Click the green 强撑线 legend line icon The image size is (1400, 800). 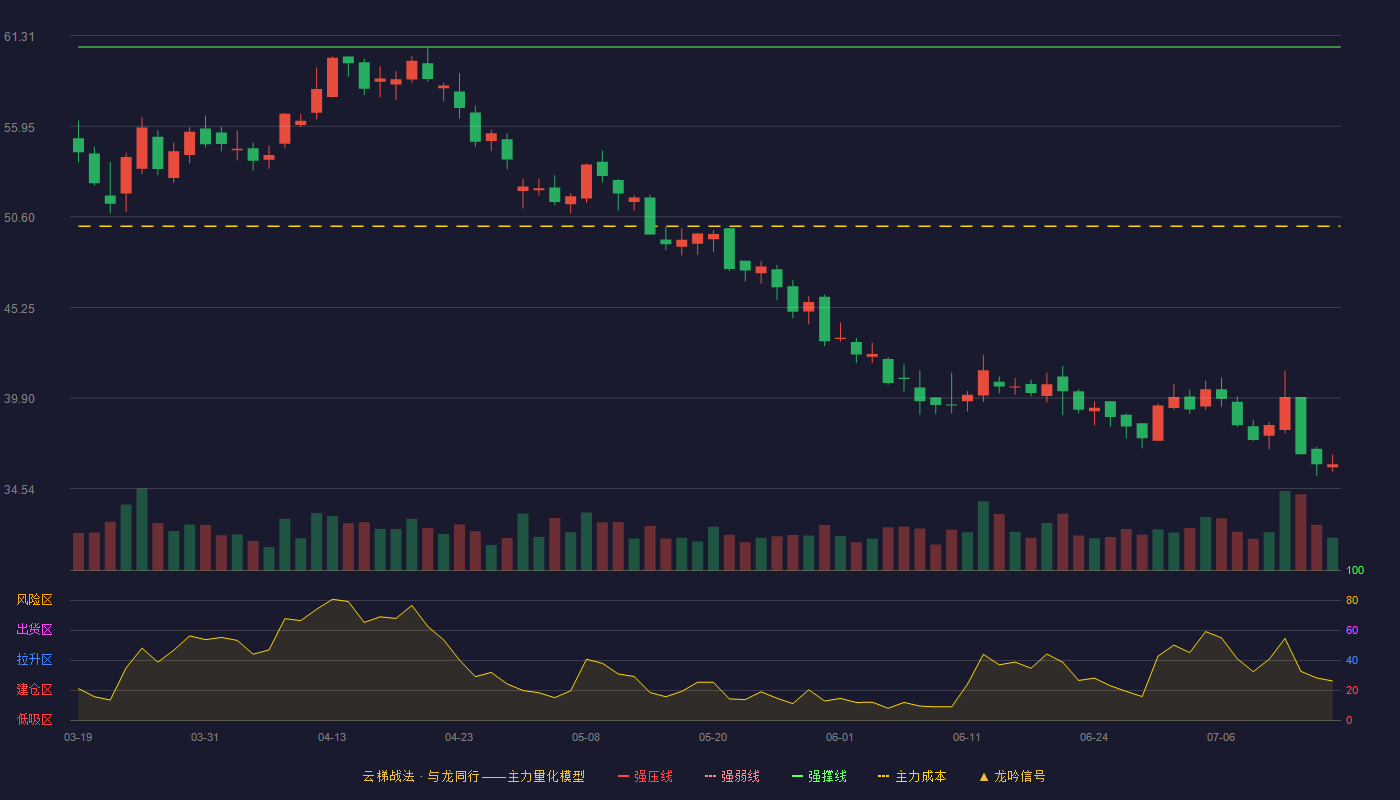click(797, 776)
